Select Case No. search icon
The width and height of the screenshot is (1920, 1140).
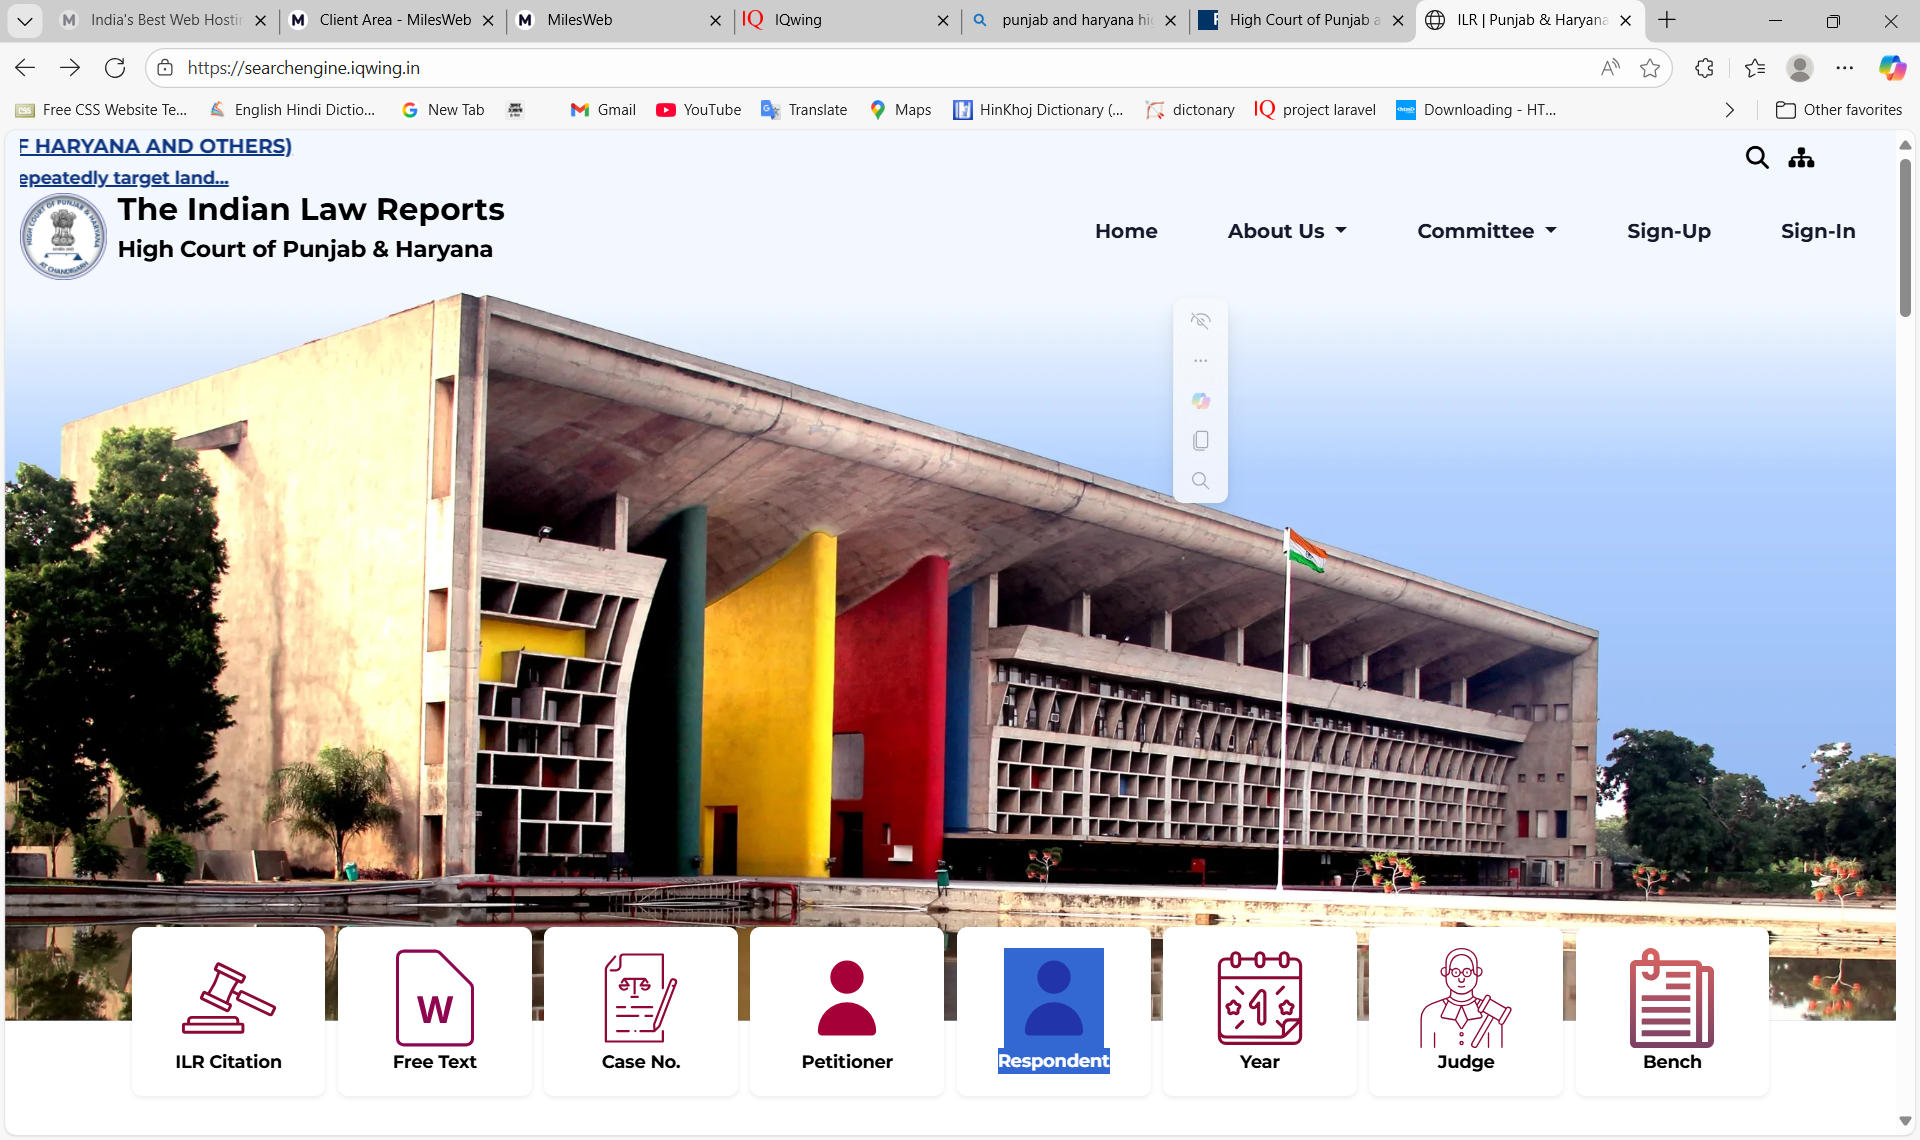coord(640,1011)
